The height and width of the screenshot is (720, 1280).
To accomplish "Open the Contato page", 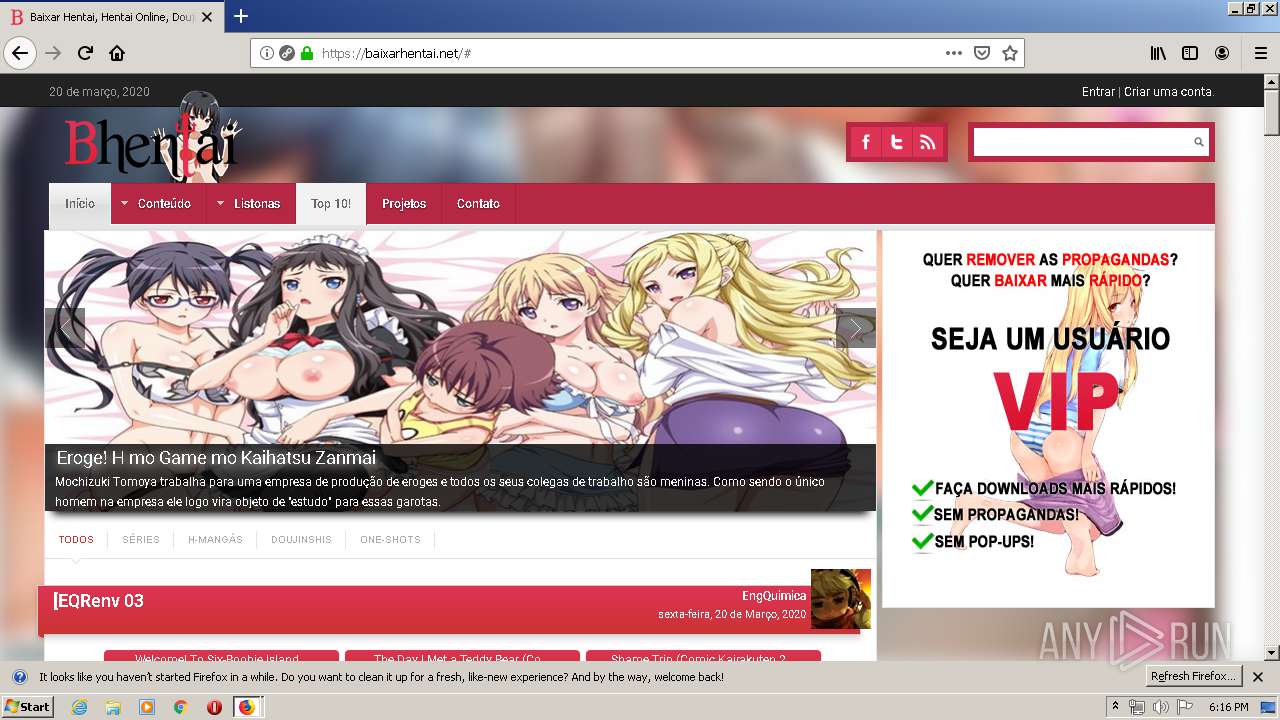I will pyautogui.click(x=478, y=203).
